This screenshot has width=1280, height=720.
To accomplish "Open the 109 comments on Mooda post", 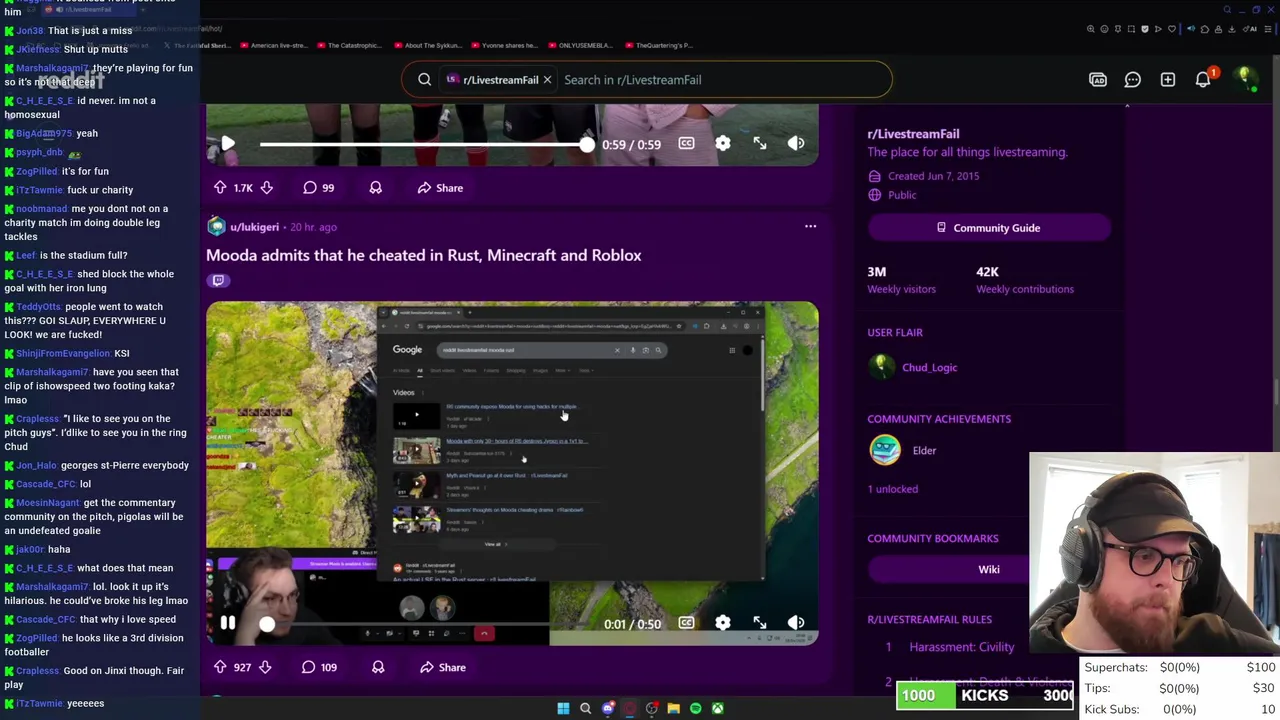I will pos(320,667).
